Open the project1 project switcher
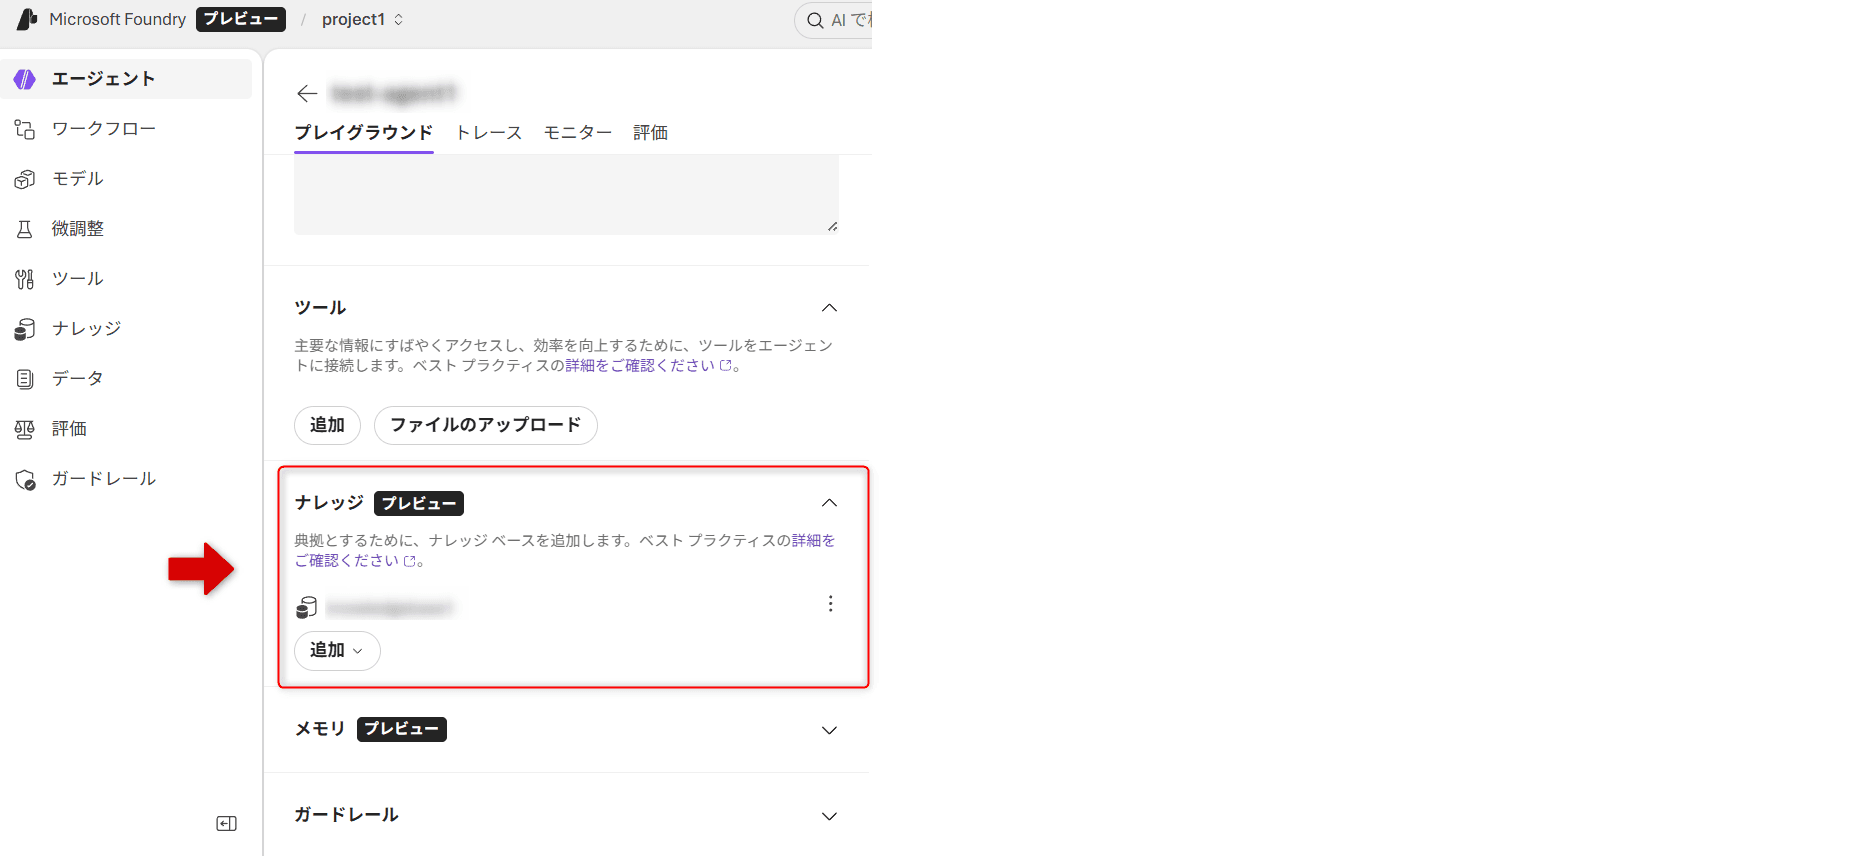The height and width of the screenshot is (856, 1863). 363,20
